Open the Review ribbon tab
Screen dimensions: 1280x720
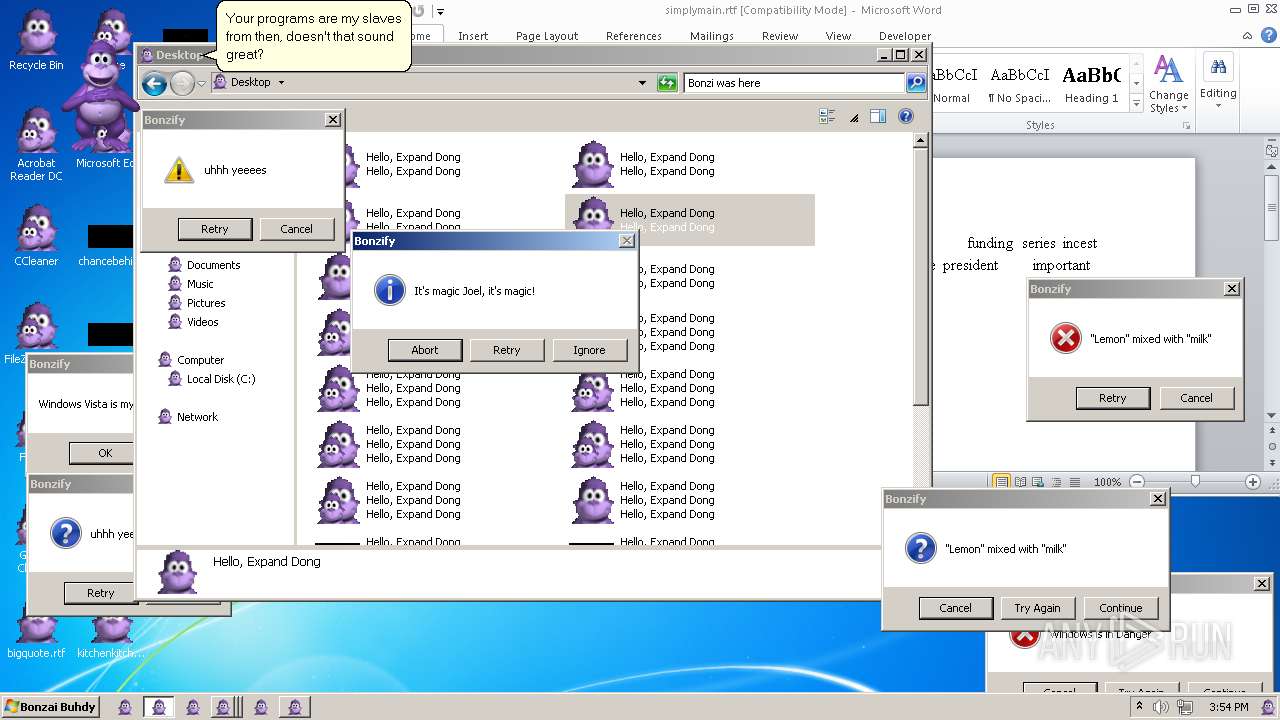(780, 36)
